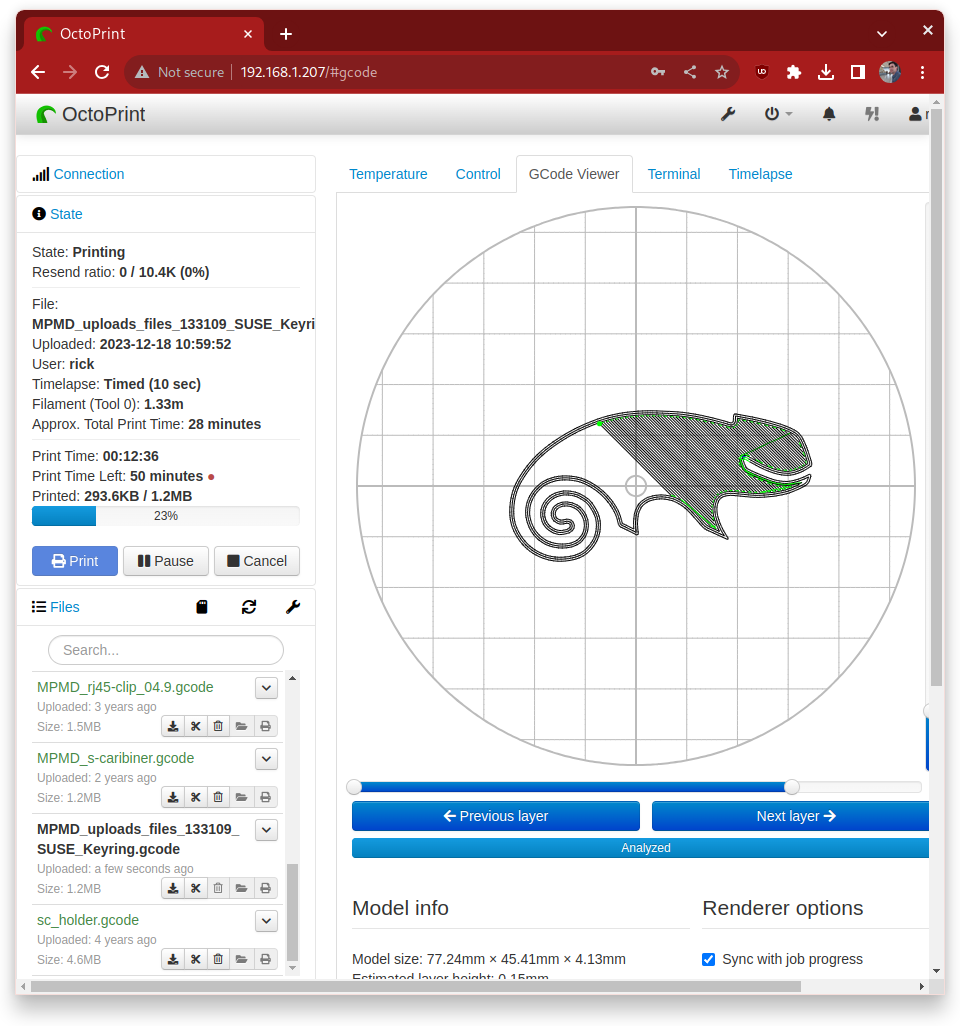This screenshot has height=1026, width=960.
Task: Open the Terminal tab
Action: (x=673, y=174)
